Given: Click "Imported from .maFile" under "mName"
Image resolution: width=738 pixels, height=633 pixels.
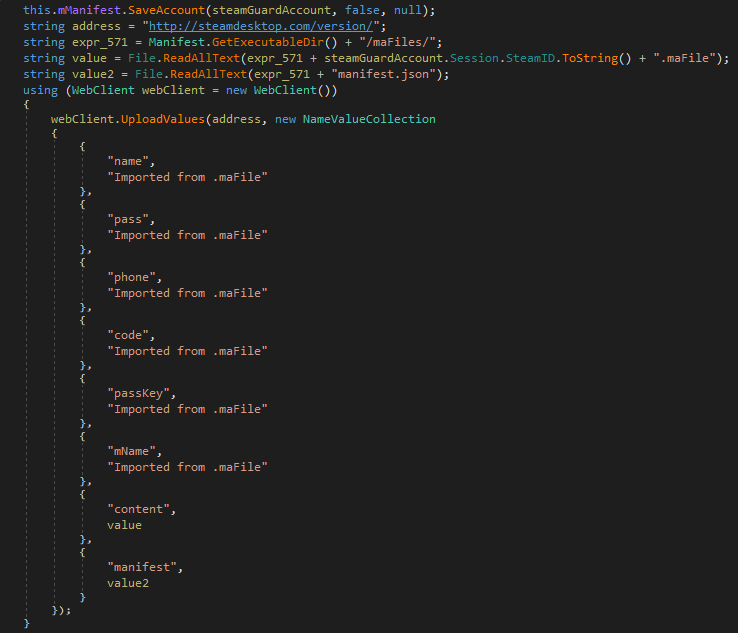Looking at the screenshot, I should (187, 467).
